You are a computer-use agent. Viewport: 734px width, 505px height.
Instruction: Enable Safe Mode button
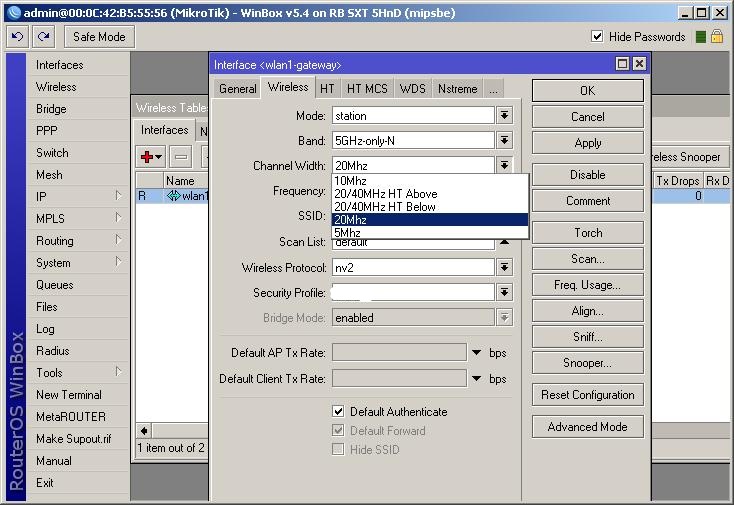point(99,37)
